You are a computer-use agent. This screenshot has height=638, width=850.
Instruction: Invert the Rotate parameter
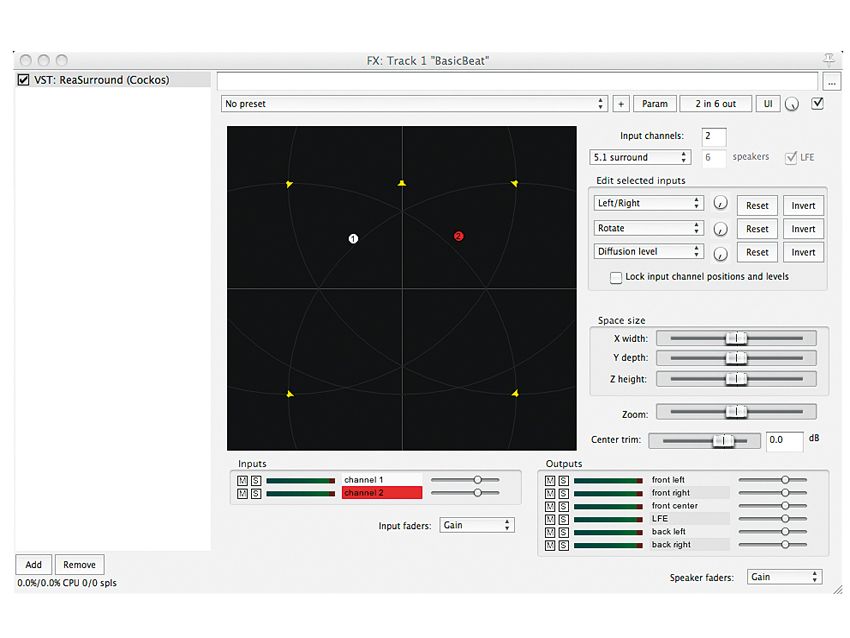[803, 229]
